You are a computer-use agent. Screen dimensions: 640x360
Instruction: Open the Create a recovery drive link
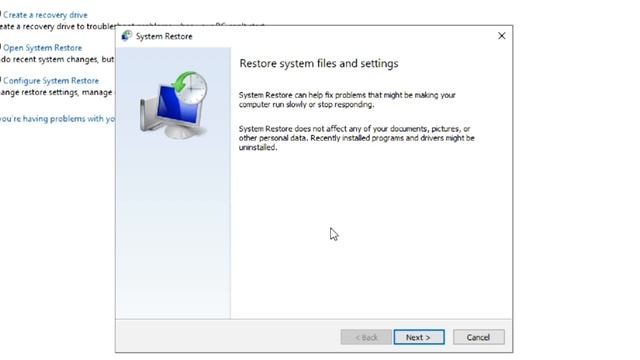tap(45, 15)
